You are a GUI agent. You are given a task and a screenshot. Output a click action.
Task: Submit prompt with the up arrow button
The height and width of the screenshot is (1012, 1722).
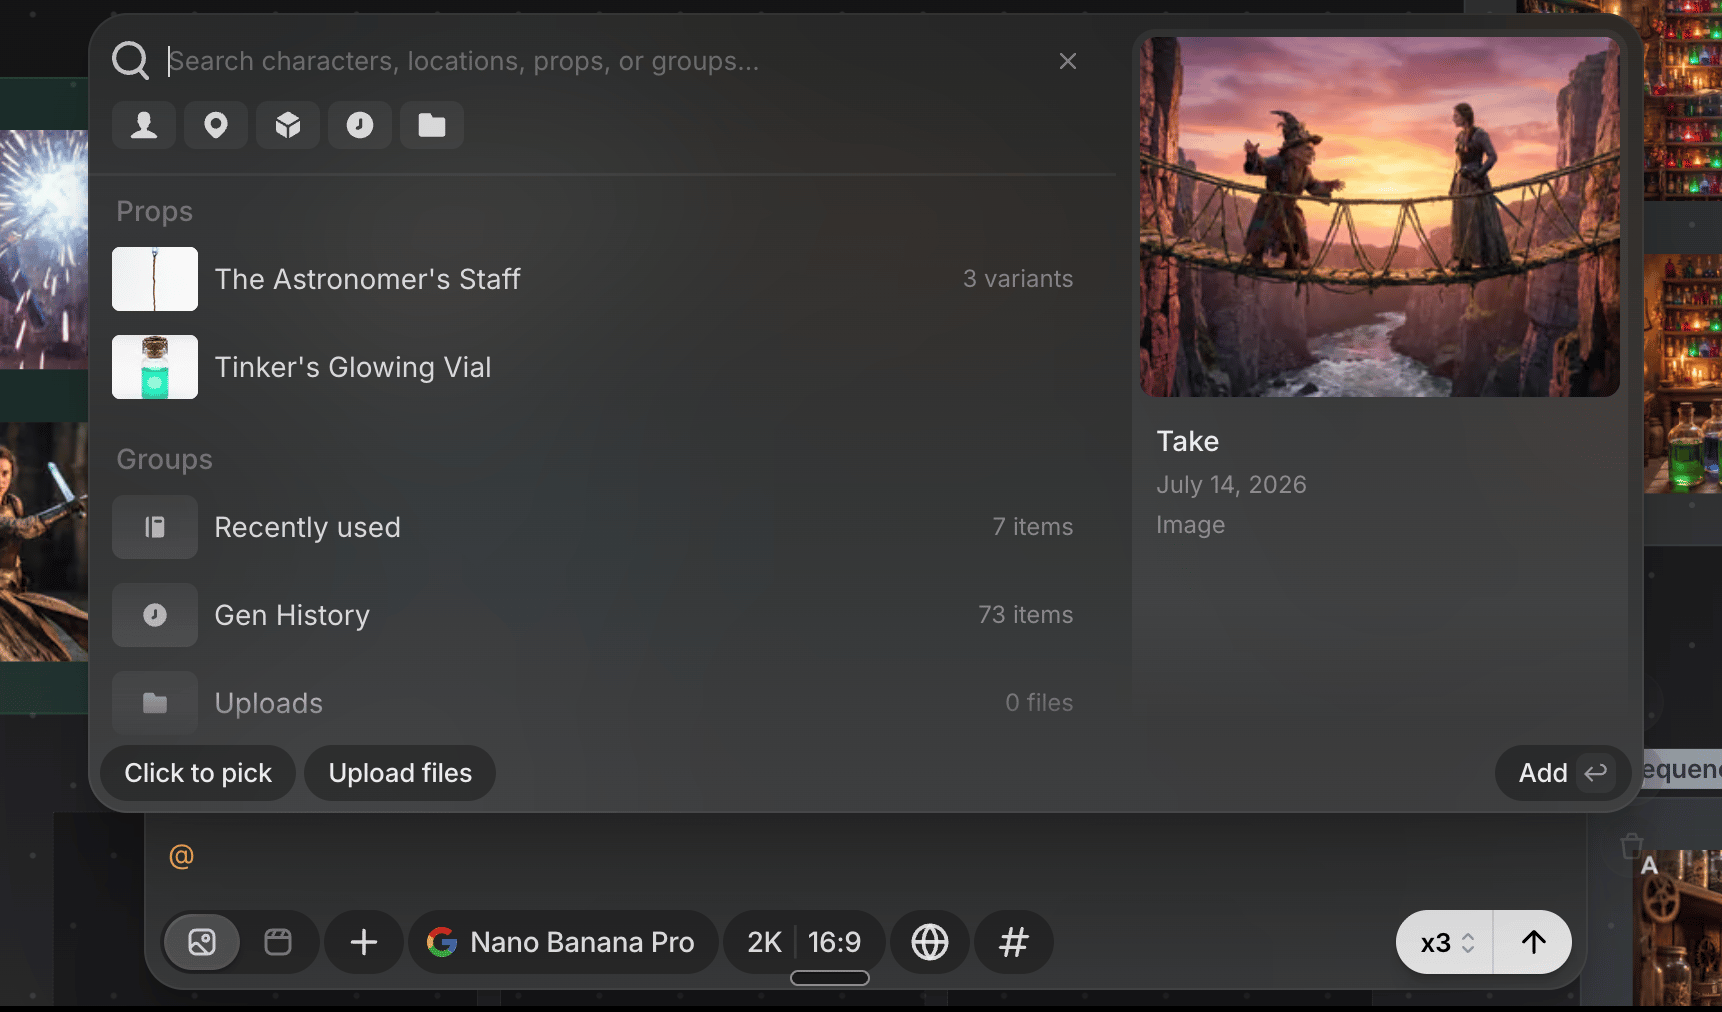(1533, 942)
